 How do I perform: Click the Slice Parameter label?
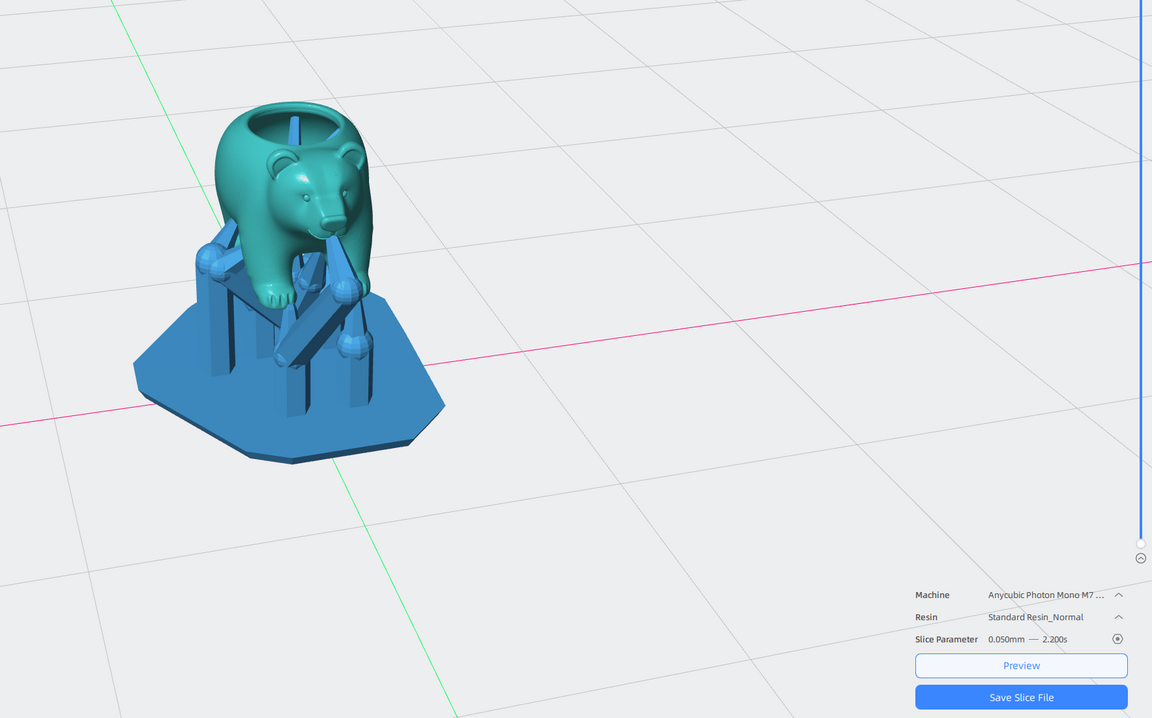[x=946, y=639]
